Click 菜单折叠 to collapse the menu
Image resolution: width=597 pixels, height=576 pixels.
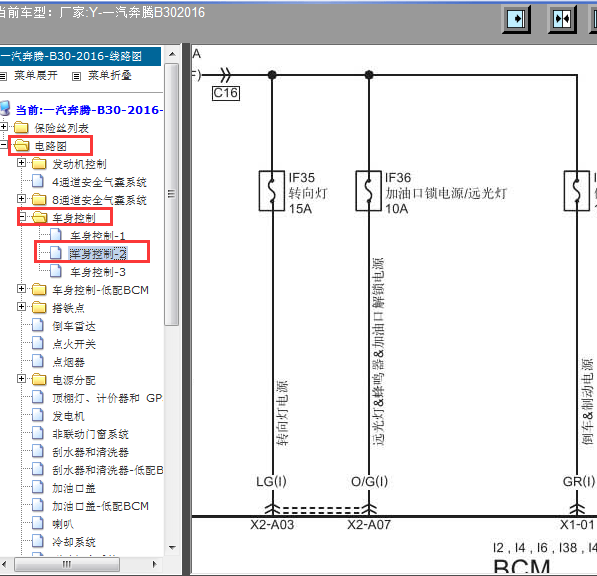[x=110, y=75]
